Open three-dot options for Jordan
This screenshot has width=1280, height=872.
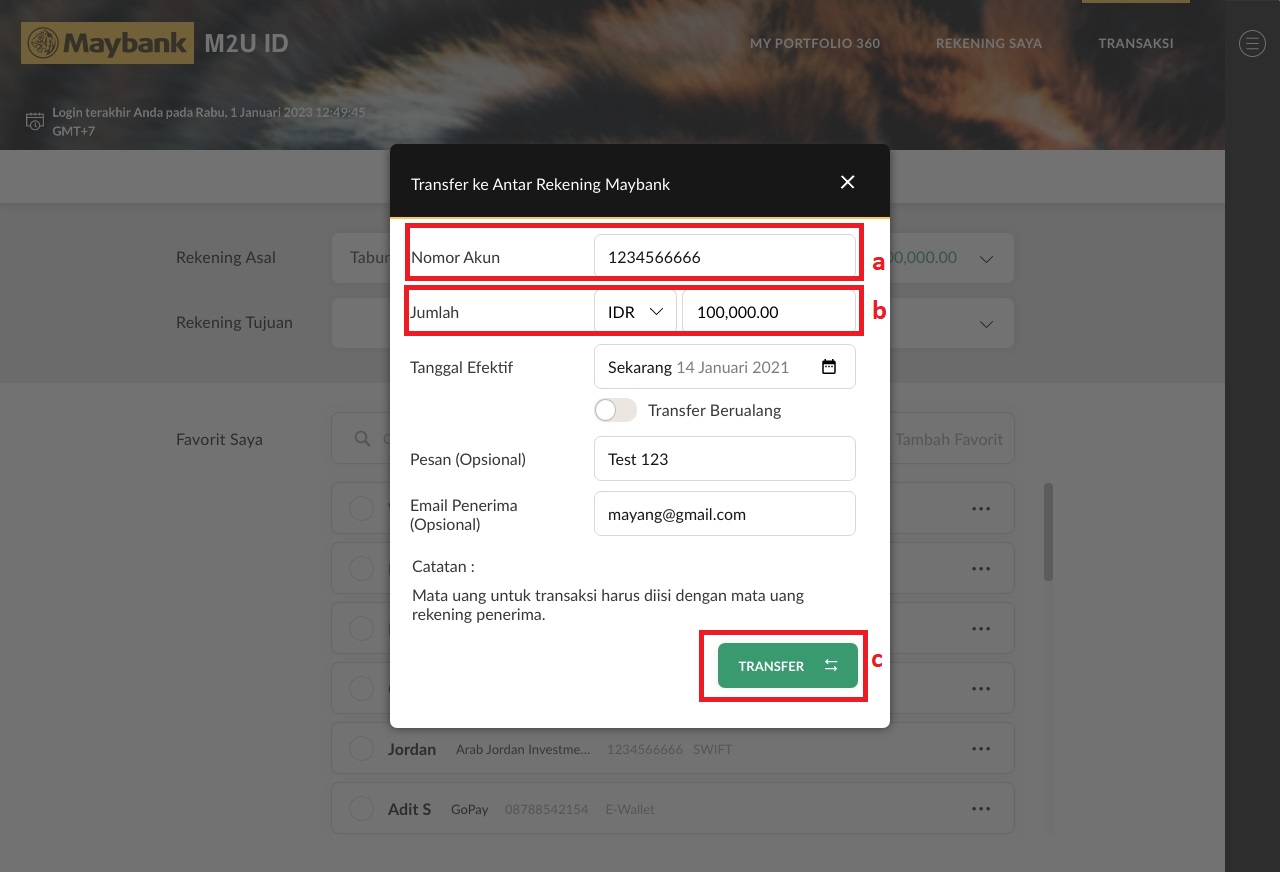[x=980, y=749]
